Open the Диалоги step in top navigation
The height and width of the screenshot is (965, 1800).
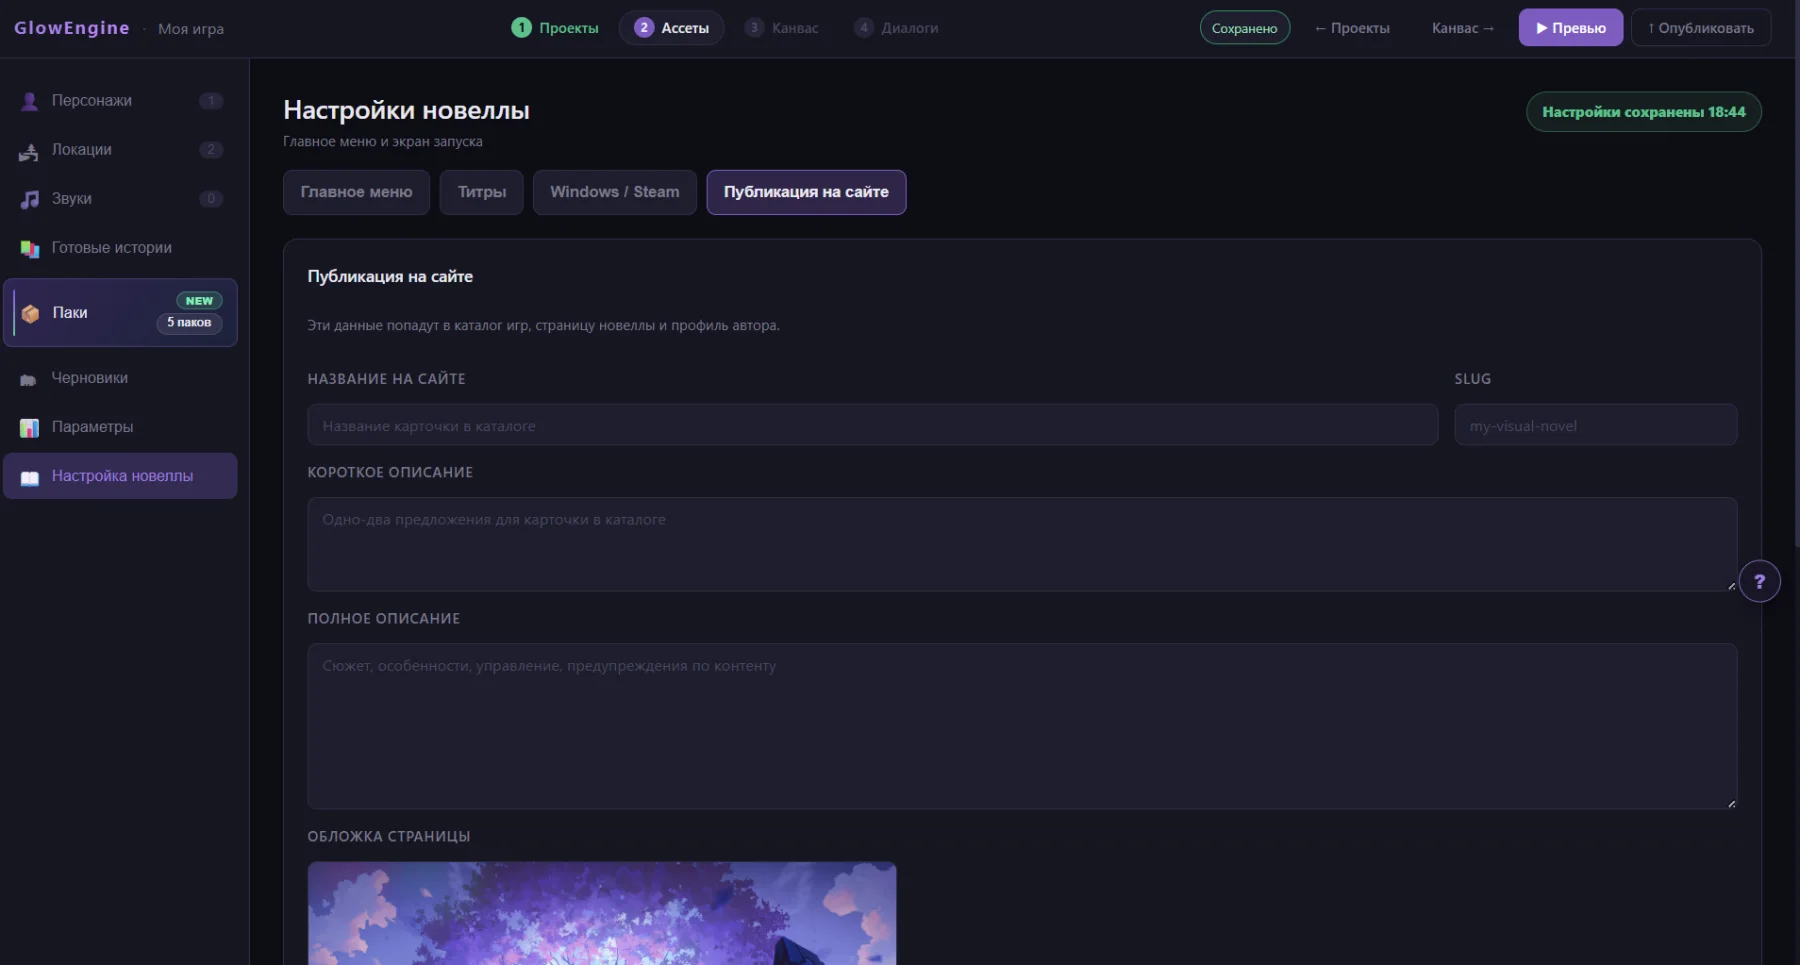coord(897,28)
